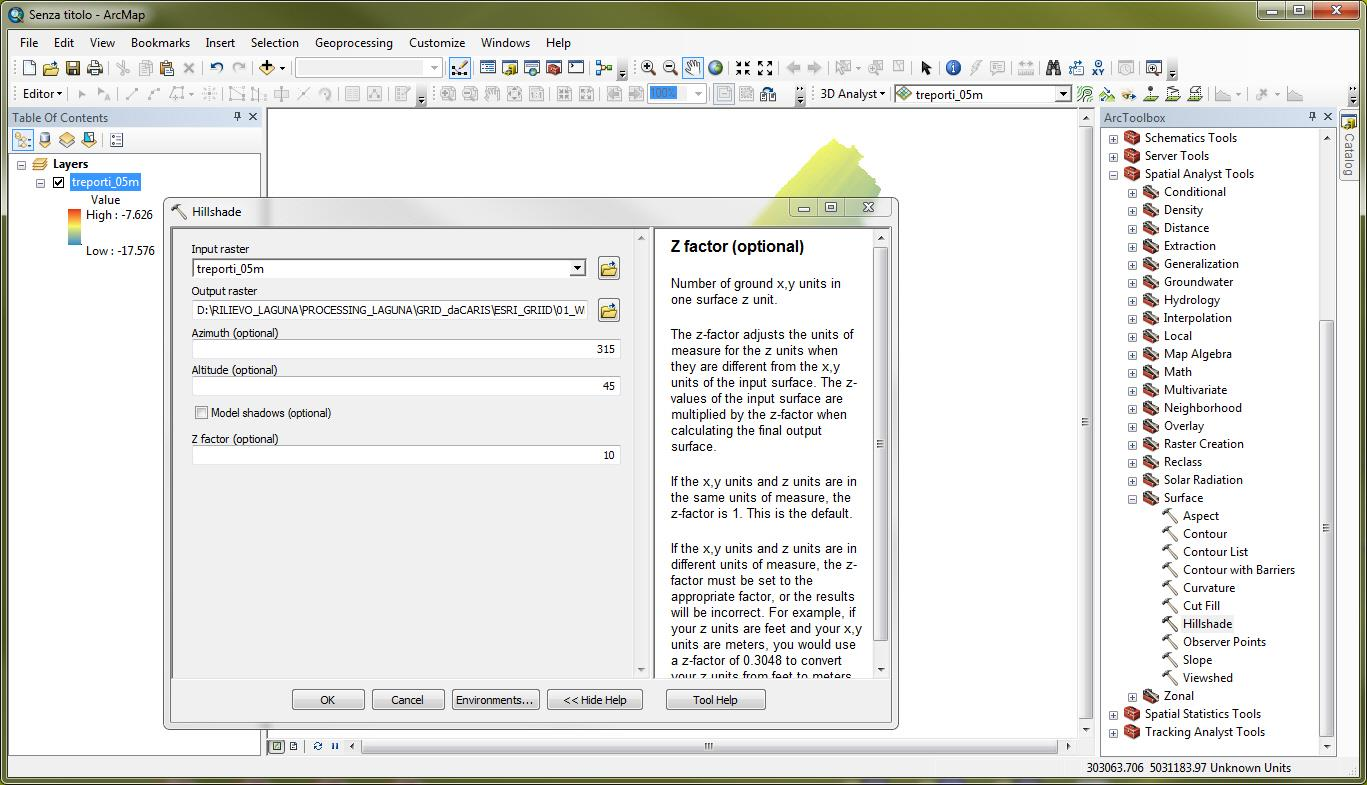
Task: Select the Zoom Out tool
Action: coord(670,68)
